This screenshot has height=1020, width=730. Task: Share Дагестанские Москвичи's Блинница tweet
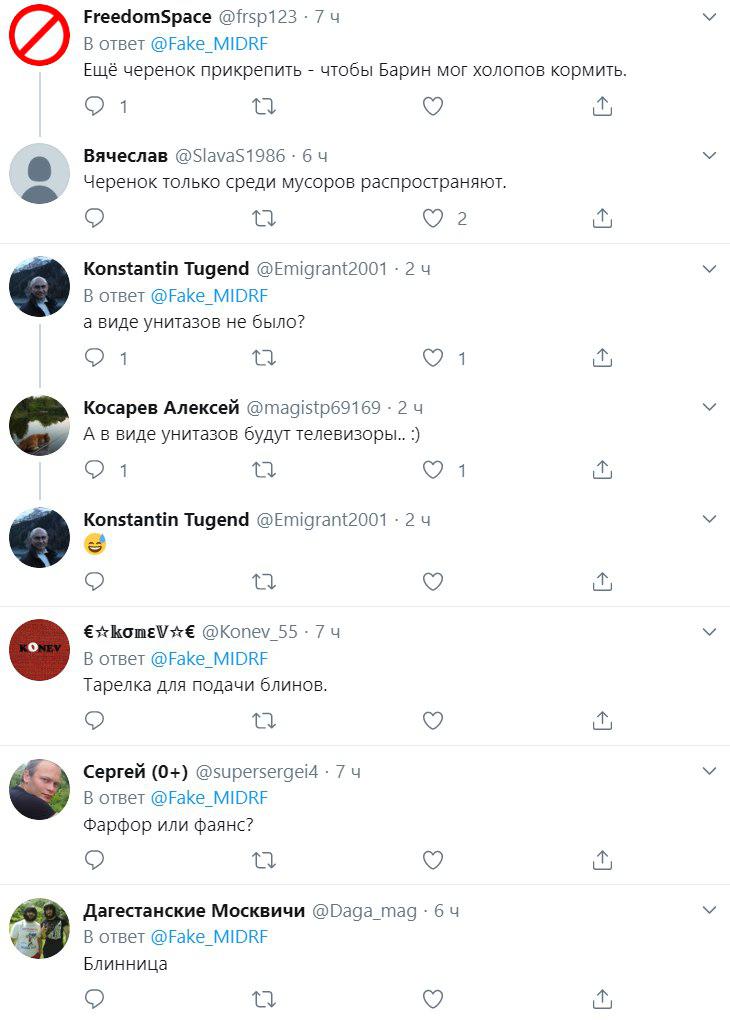click(x=602, y=999)
